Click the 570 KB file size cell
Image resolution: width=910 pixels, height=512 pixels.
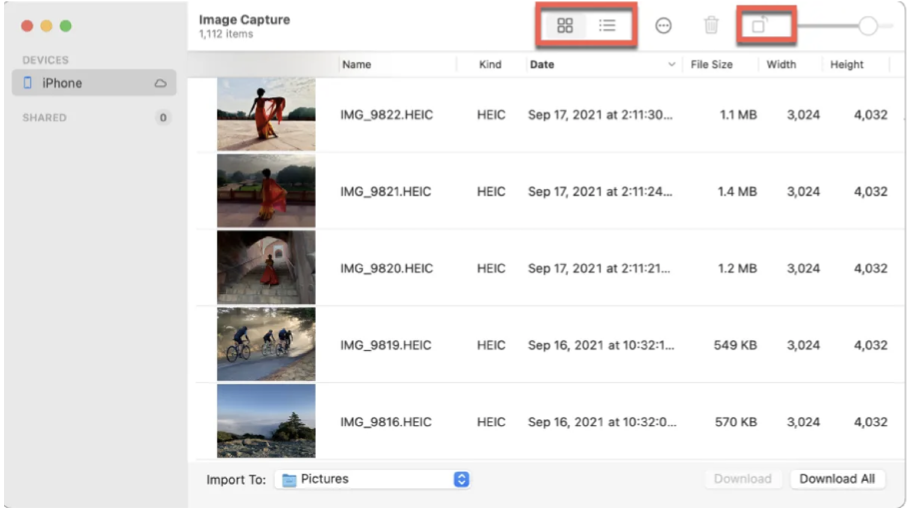coord(736,421)
